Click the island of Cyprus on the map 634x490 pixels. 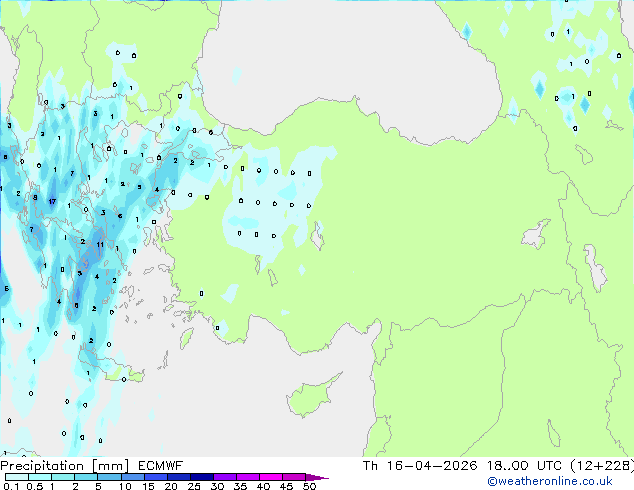tap(311, 396)
